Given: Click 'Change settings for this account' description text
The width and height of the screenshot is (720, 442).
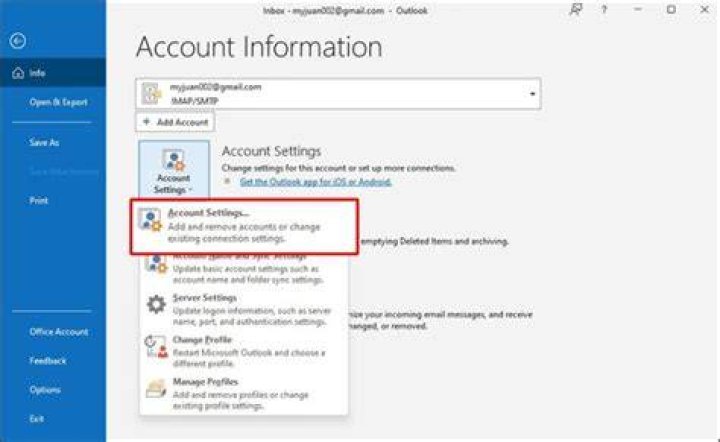Looking at the screenshot, I should click(338, 168).
